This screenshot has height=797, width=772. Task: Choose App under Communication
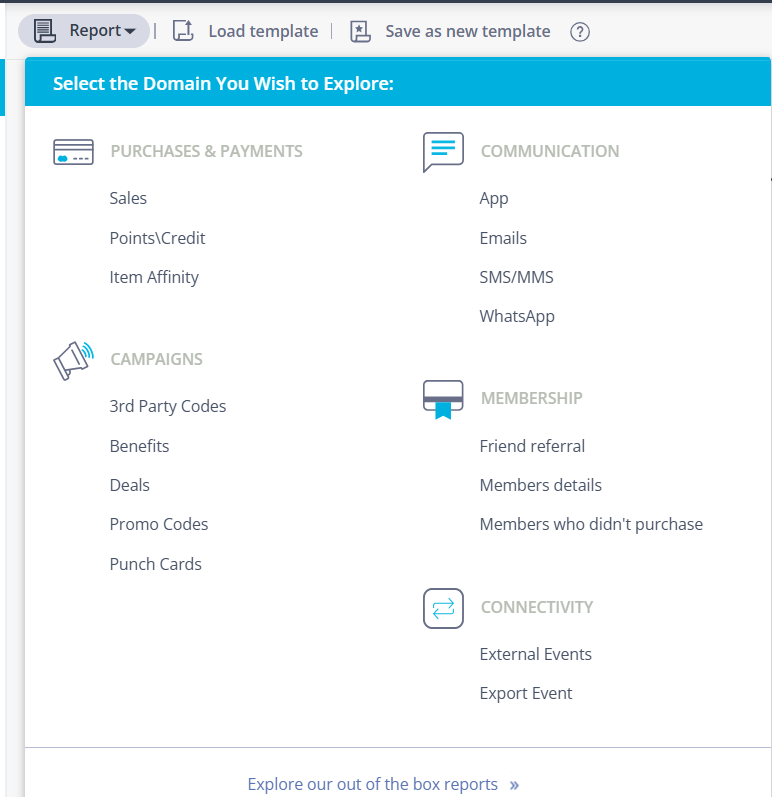[x=493, y=199]
